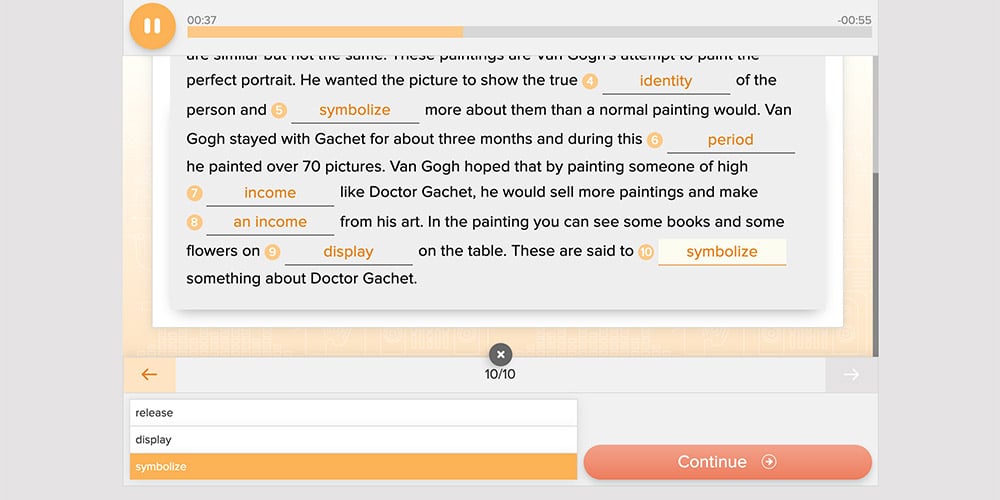This screenshot has width=1000, height=500.
Task: Go to the next question arrow
Action: pyautogui.click(x=851, y=375)
